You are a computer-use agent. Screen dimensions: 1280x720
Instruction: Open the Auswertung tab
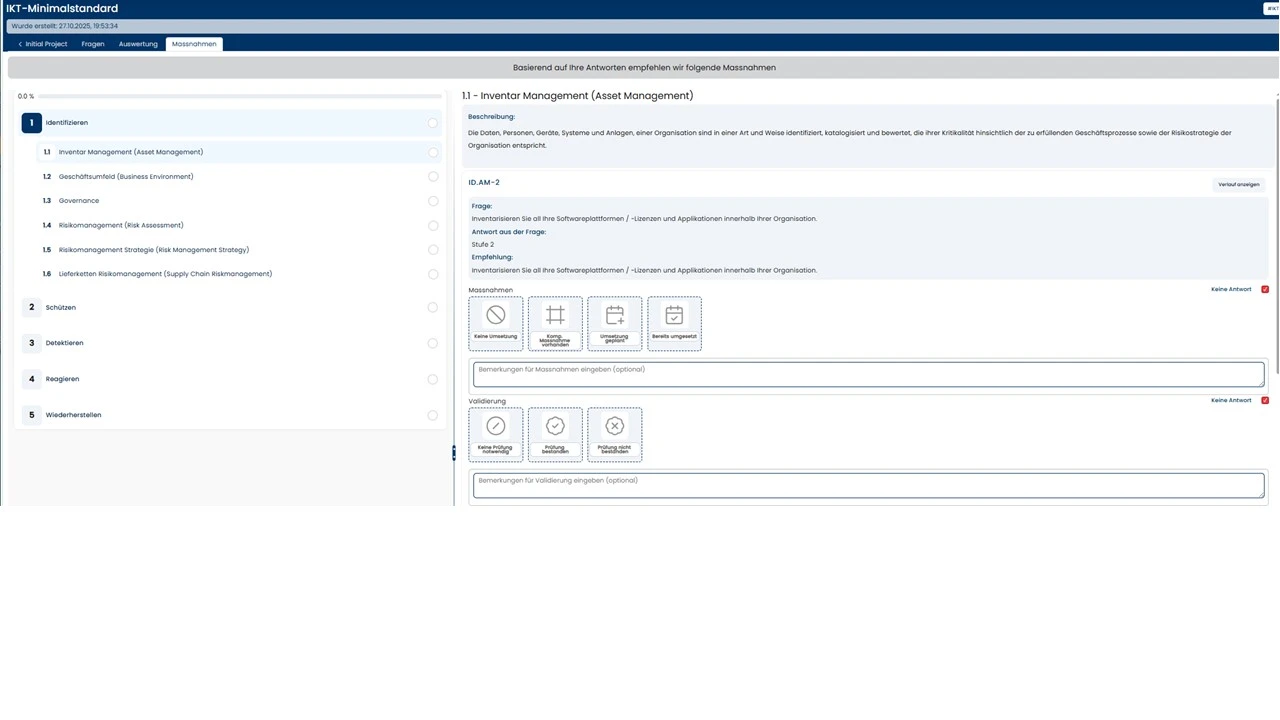pyautogui.click(x=138, y=44)
